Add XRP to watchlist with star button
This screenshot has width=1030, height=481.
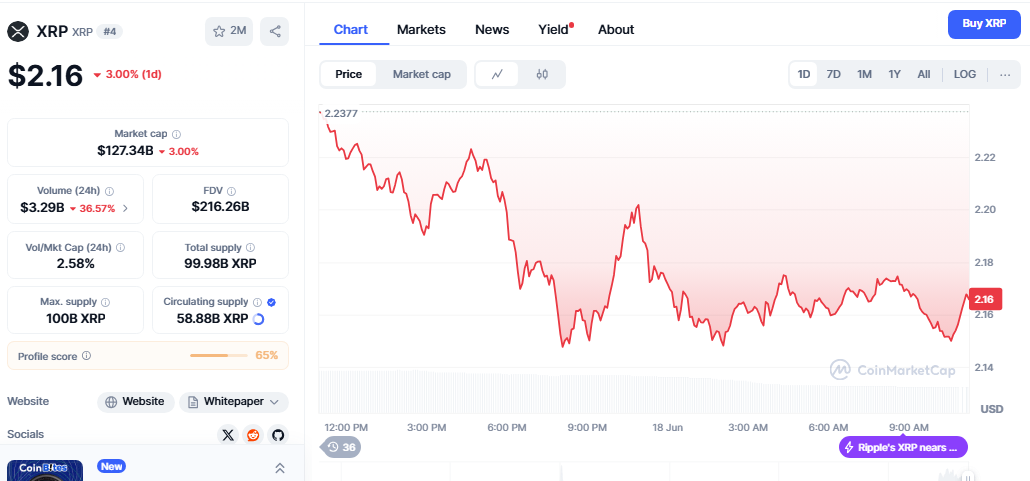(229, 31)
